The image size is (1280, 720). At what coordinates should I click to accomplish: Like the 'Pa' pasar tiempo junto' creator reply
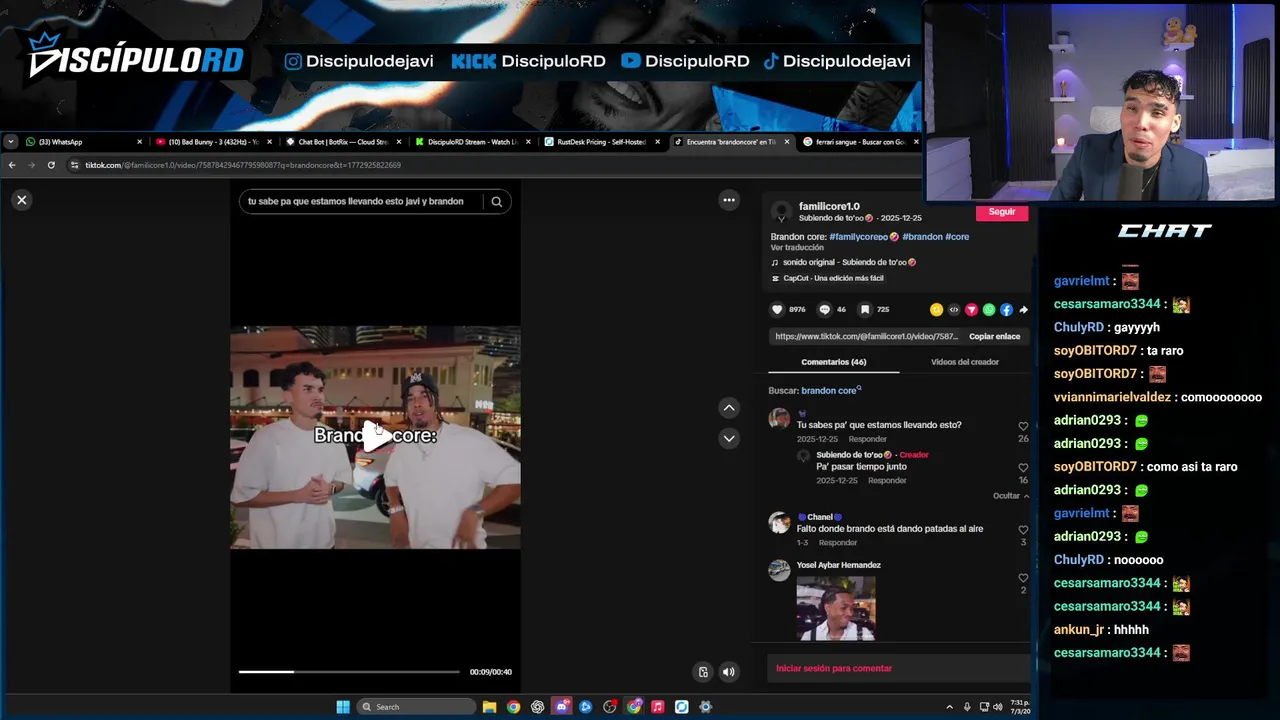tap(1023, 468)
